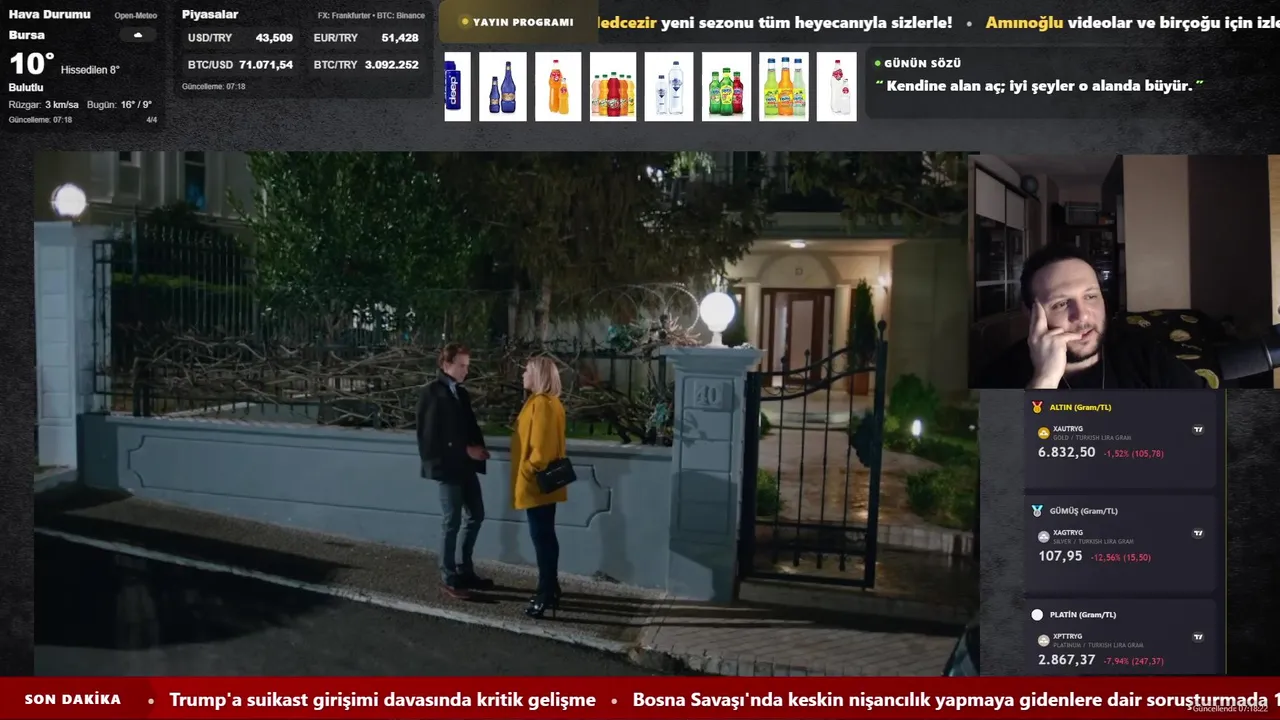Click the GÜMÜŞ (Gram/TL) card heading
1280x720 pixels.
point(1083,511)
